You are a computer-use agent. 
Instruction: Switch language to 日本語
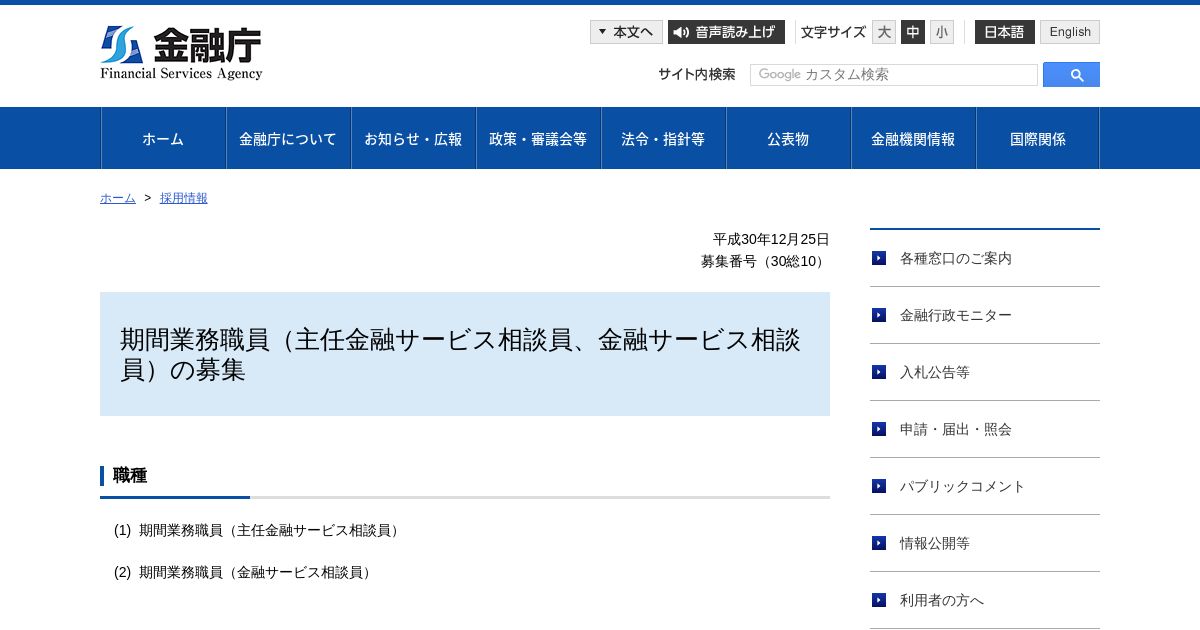[1005, 32]
